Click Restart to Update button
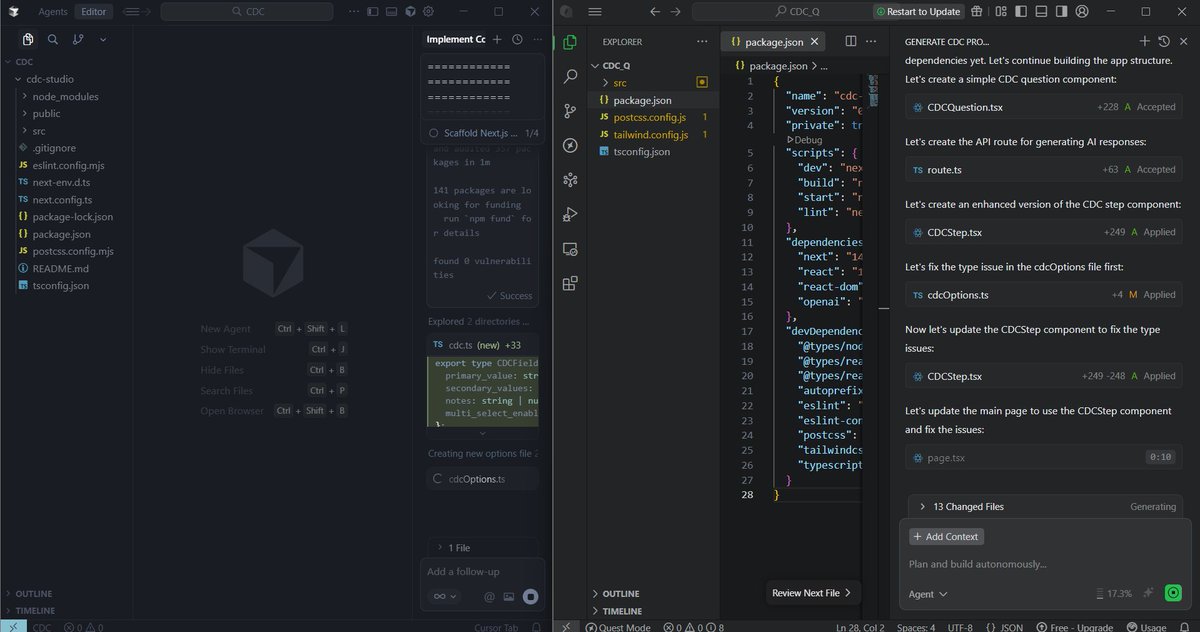 pos(918,12)
